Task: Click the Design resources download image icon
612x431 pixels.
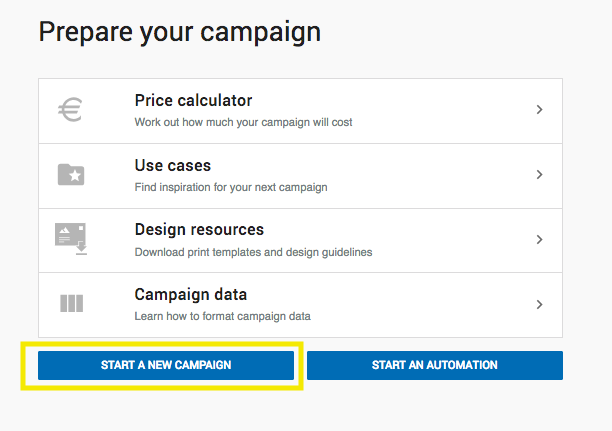Action: pos(70,239)
